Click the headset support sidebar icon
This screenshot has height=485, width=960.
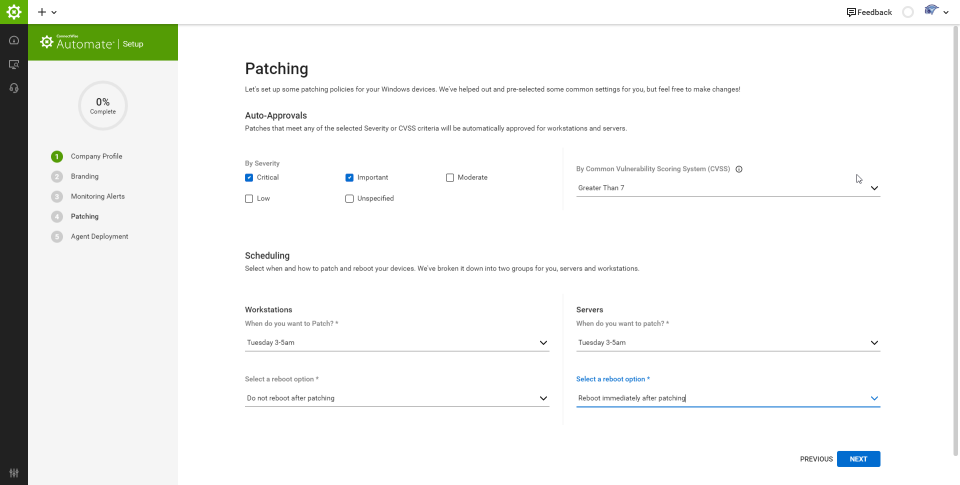pyautogui.click(x=14, y=88)
